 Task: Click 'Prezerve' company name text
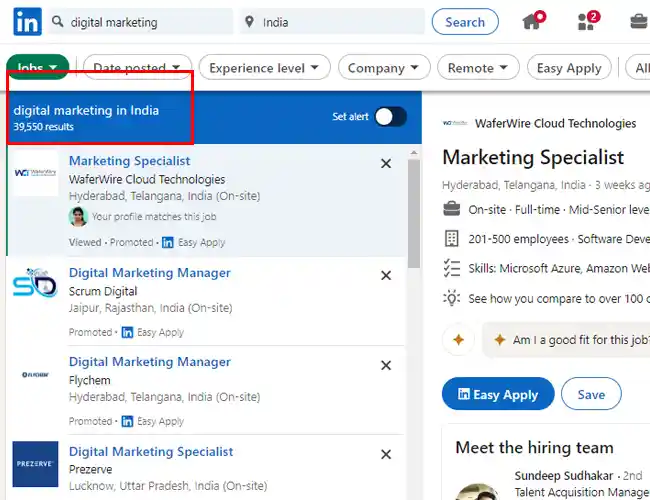click(90, 470)
